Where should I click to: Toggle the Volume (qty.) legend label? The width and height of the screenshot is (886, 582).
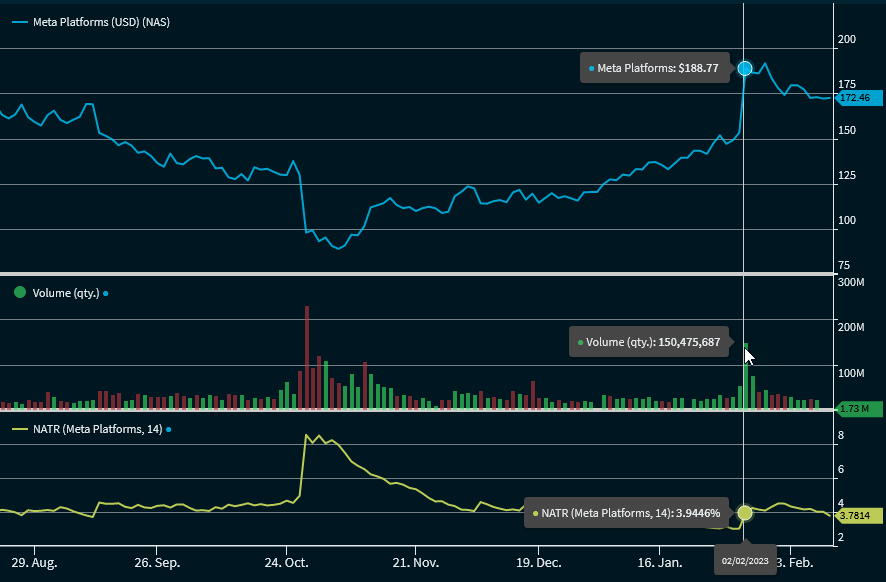(66, 293)
